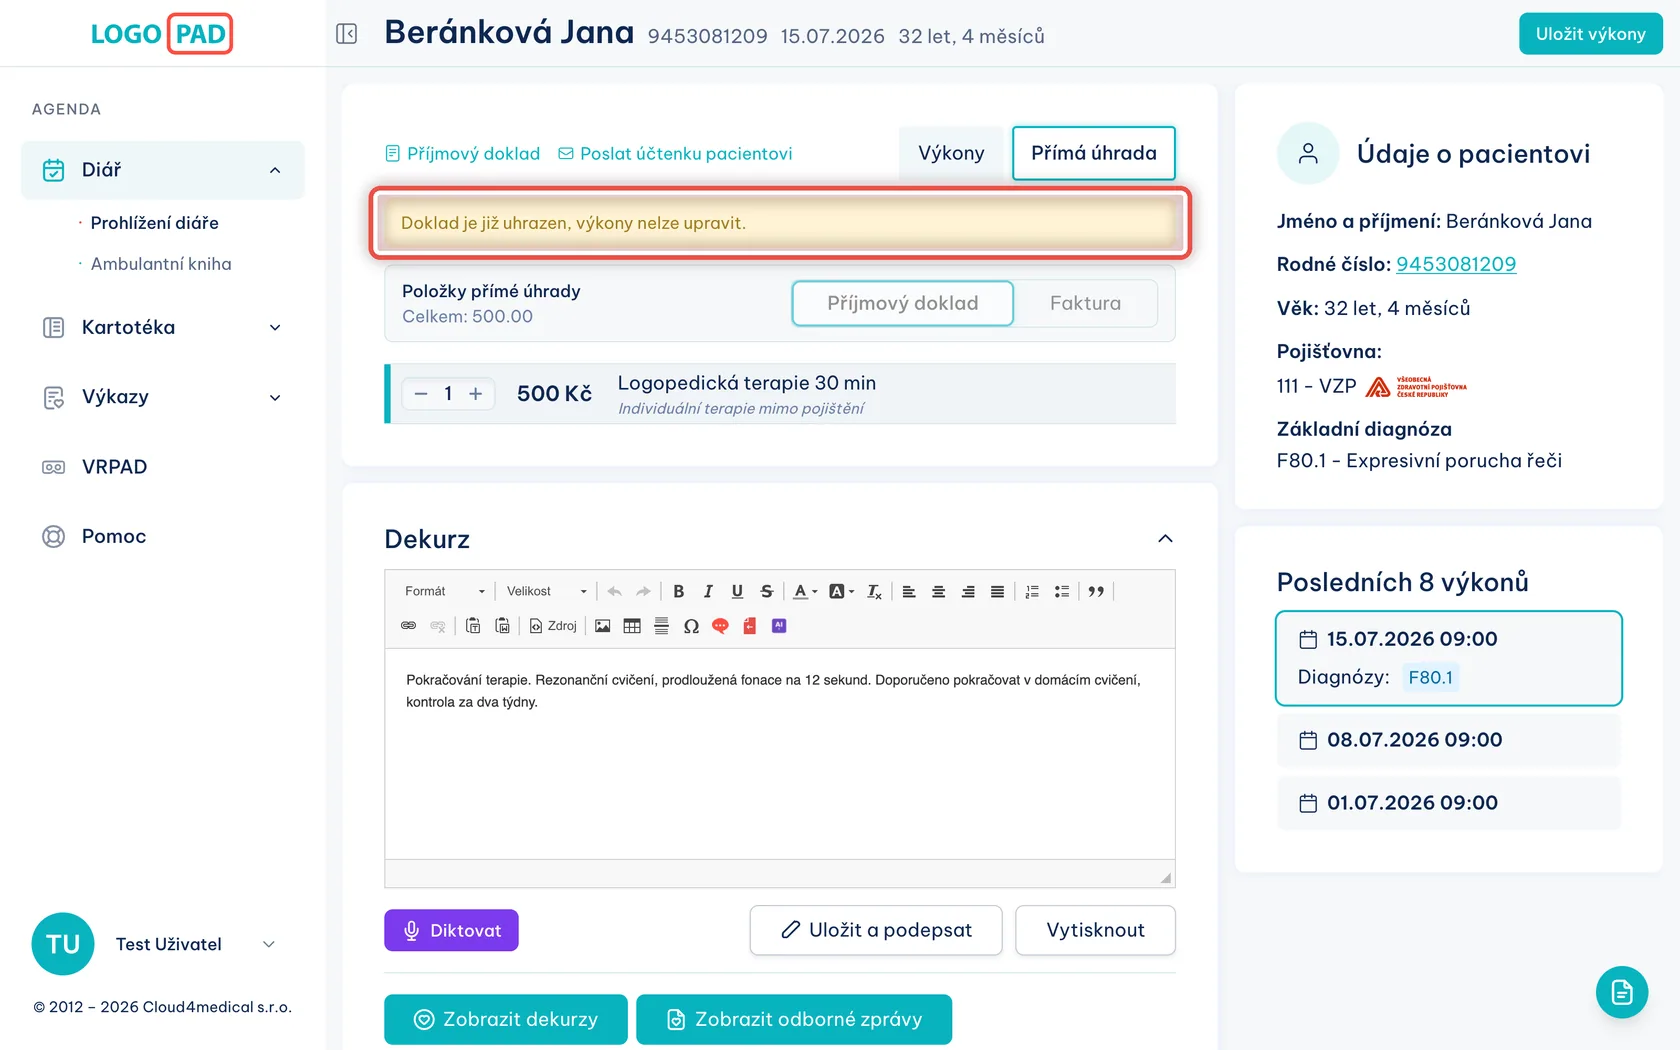
Task: Click Uložit výkony button
Action: [1590, 34]
